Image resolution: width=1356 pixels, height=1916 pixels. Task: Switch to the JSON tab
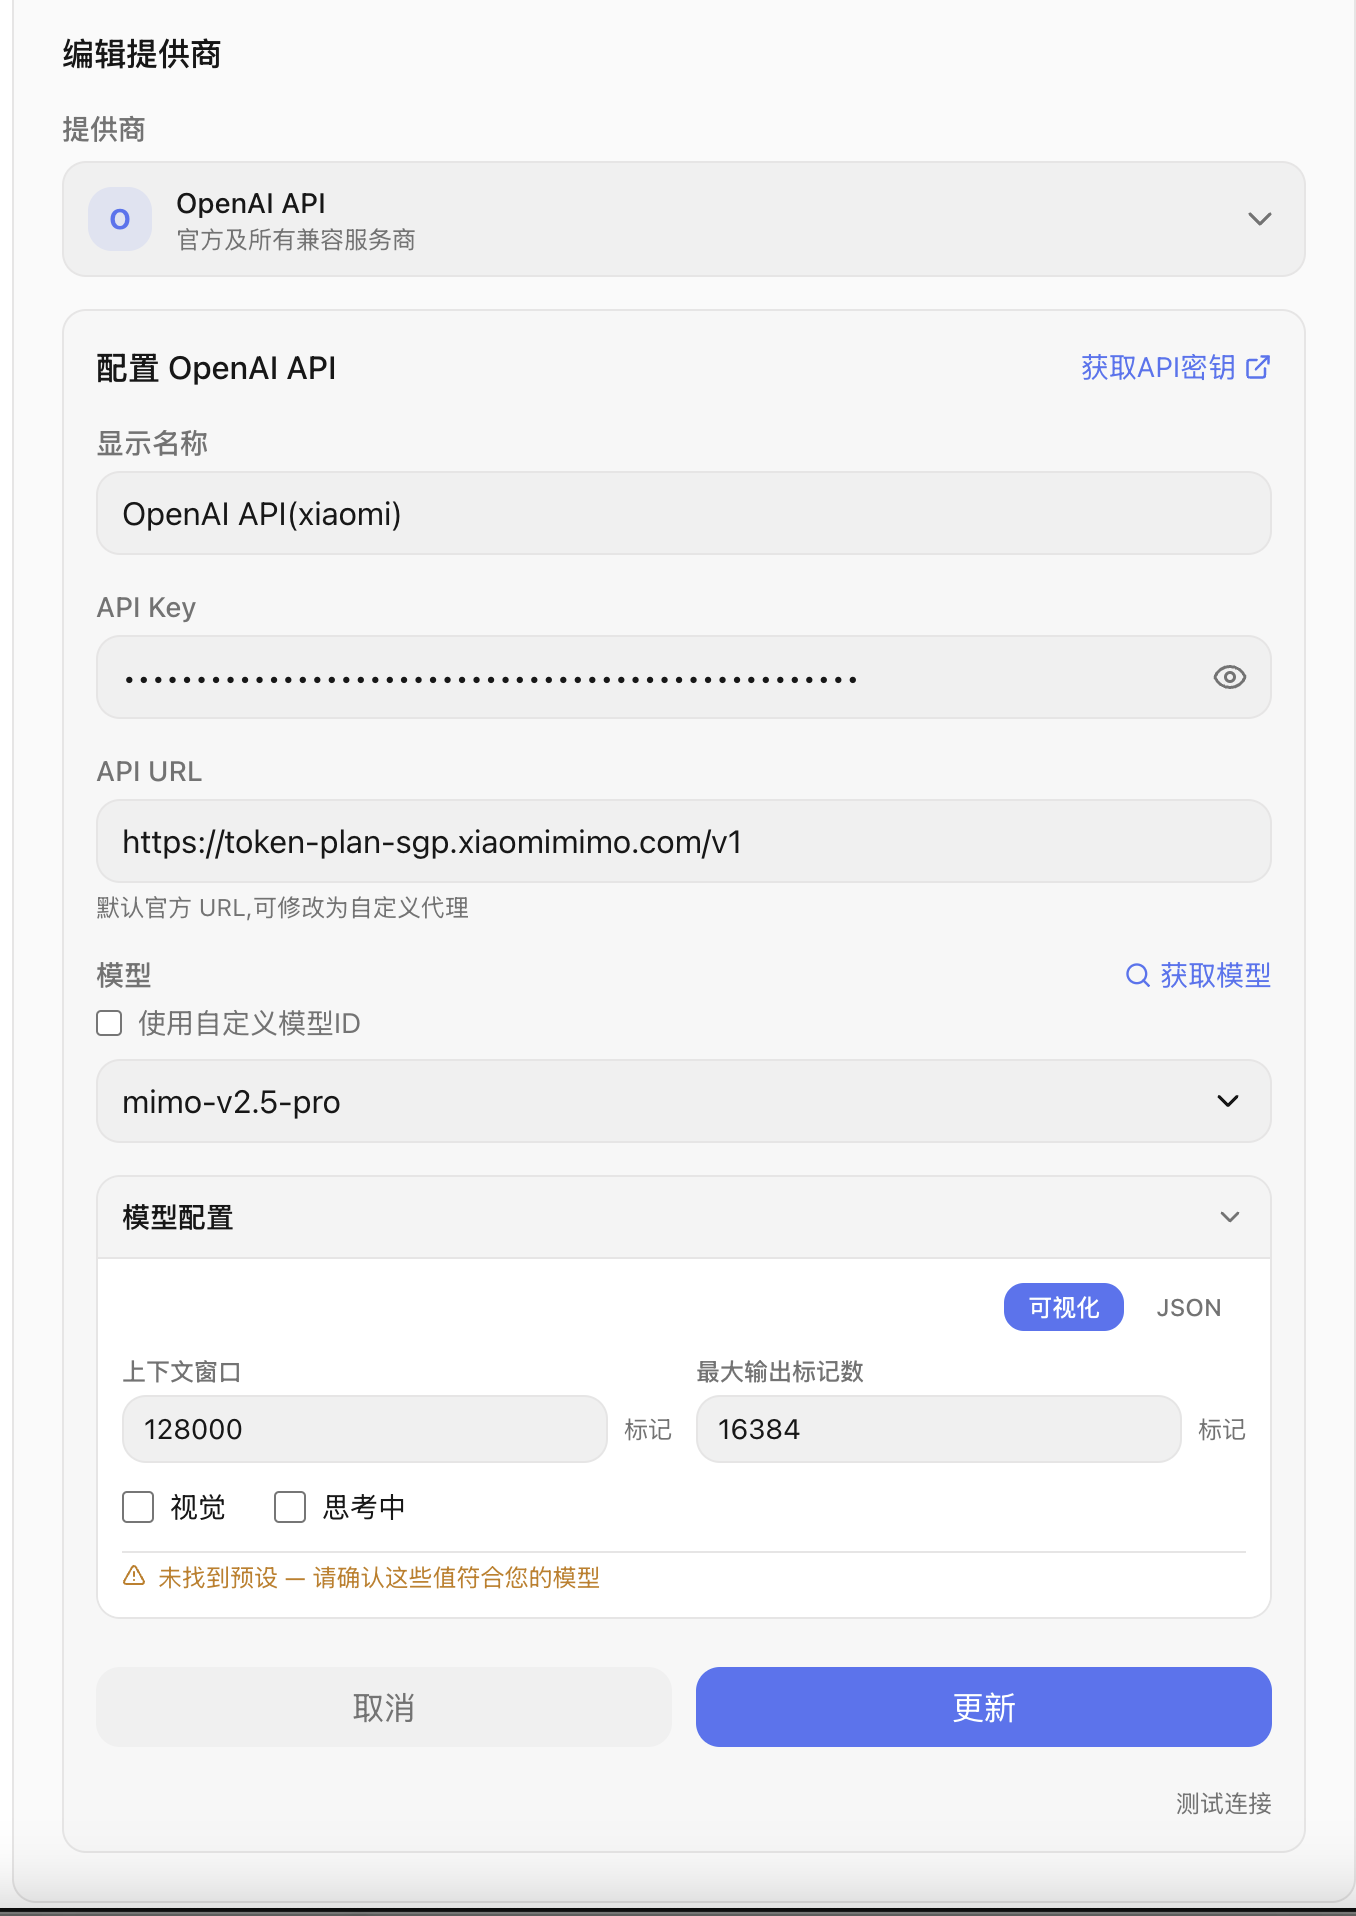[x=1189, y=1307]
